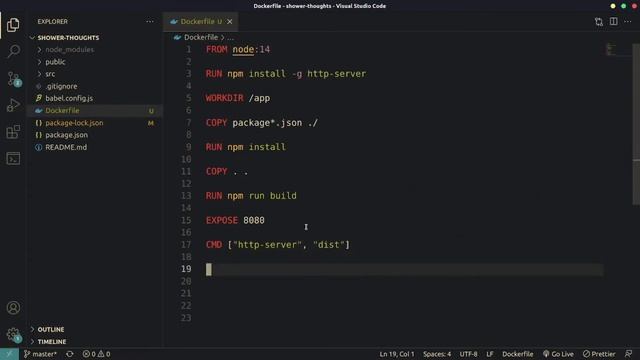Open editor more actions ellipsis
The width and height of the screenshot is (640, 360).
point(628,22)
